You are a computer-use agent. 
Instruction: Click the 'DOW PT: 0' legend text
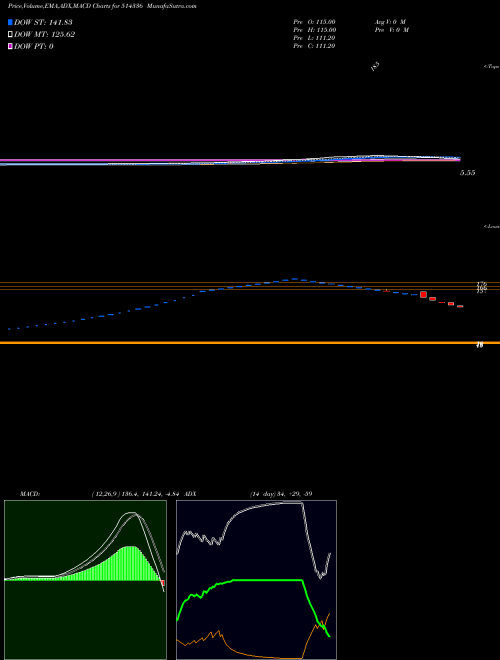(34, 46)
